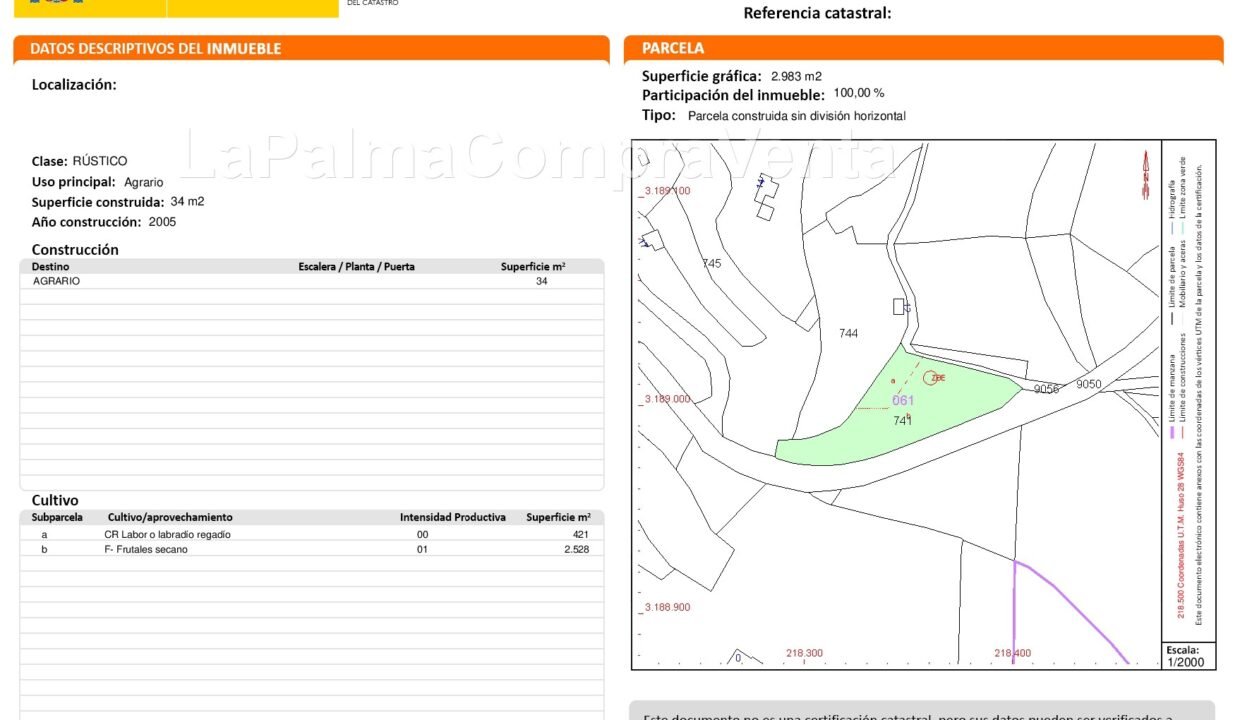This screenshot has height=720, width=1240.
Task: Click the 'CR Labor o labradío regadío' row
Action: point(312,534)
